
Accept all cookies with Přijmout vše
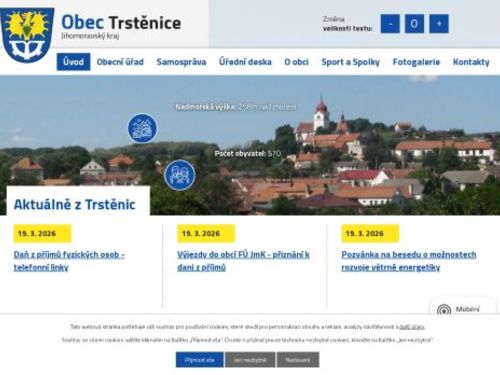[x=200, y=360]
